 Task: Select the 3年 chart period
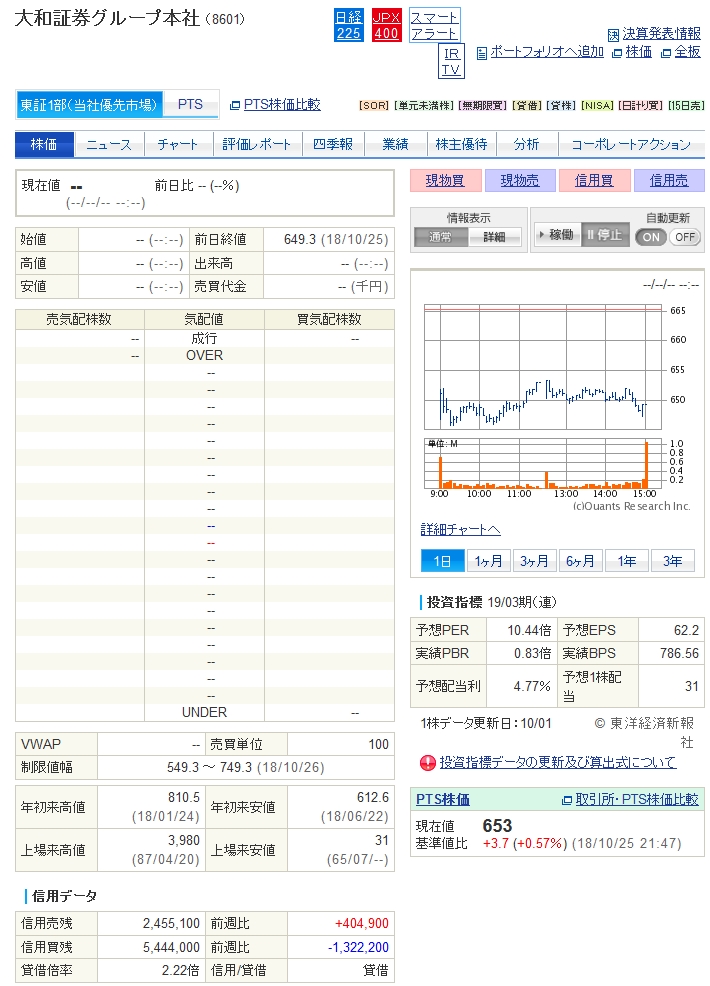pyautogui.click(x=672, y=561)
